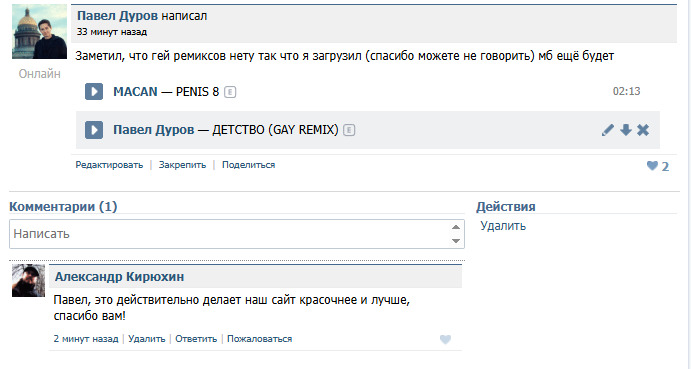The height and width of the screenshot is (369, 691).
Task: Click Удалить under Действия
Action: [x=503, y=226]
